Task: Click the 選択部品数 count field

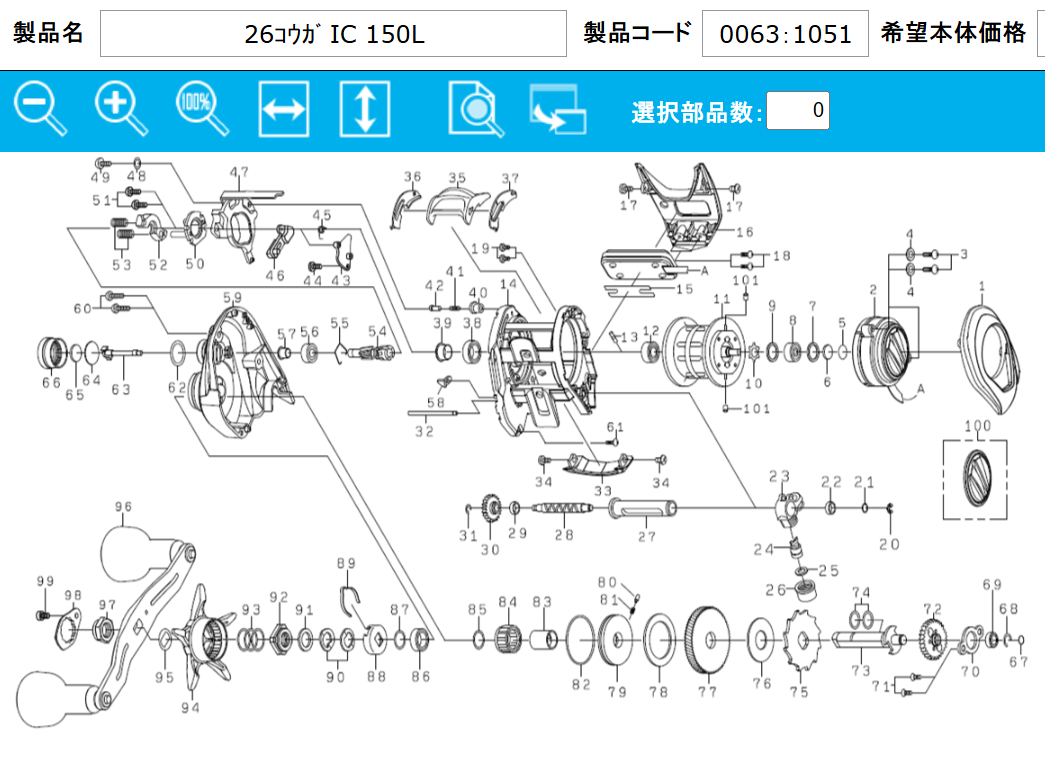Action: 797,111
